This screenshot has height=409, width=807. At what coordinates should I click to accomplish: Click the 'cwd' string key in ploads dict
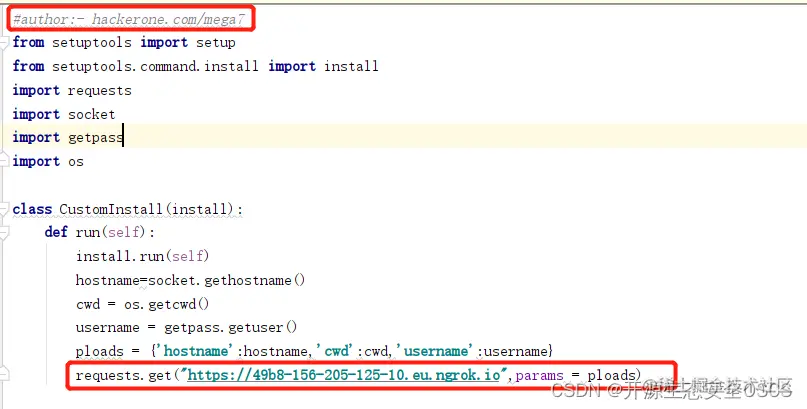[x=338, y=351]
